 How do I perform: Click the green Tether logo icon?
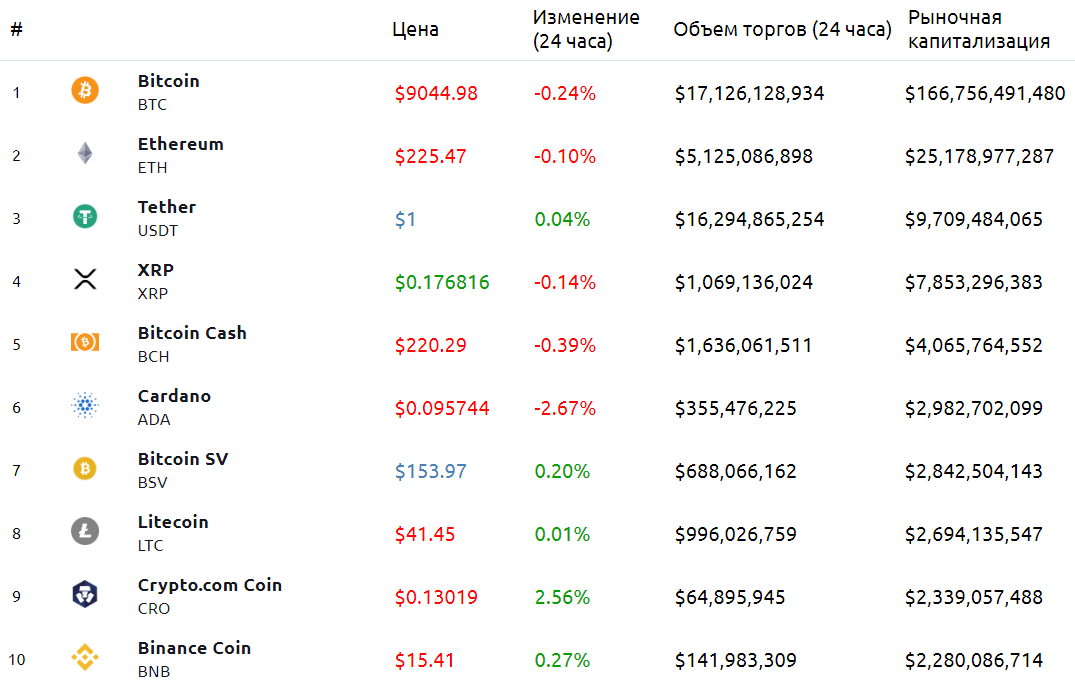85,217
